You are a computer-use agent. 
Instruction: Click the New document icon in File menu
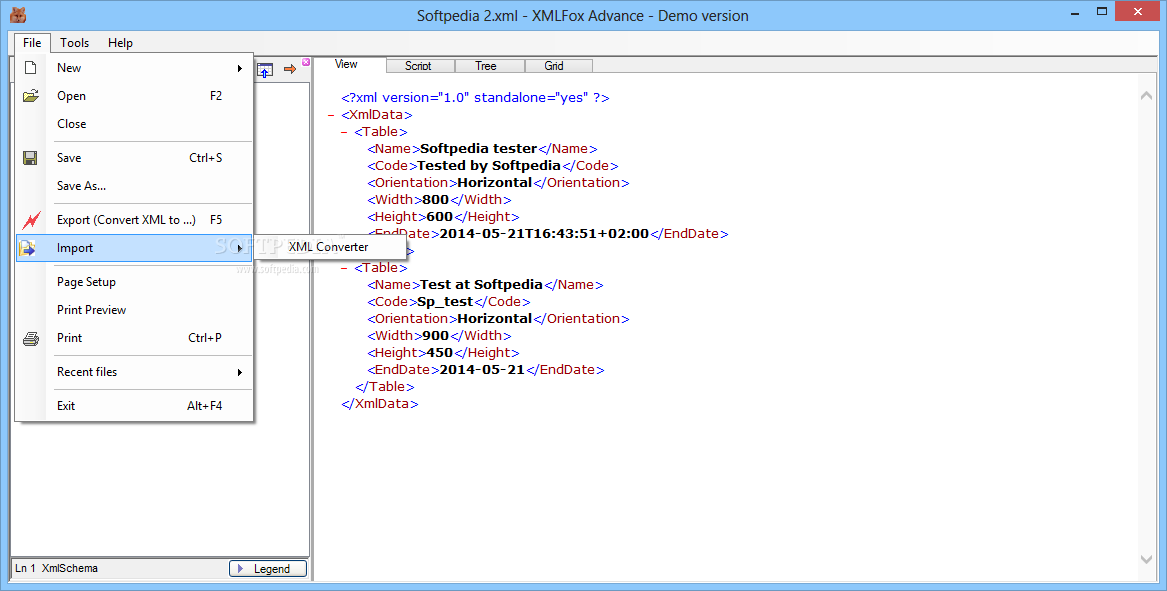click(30, 68)
